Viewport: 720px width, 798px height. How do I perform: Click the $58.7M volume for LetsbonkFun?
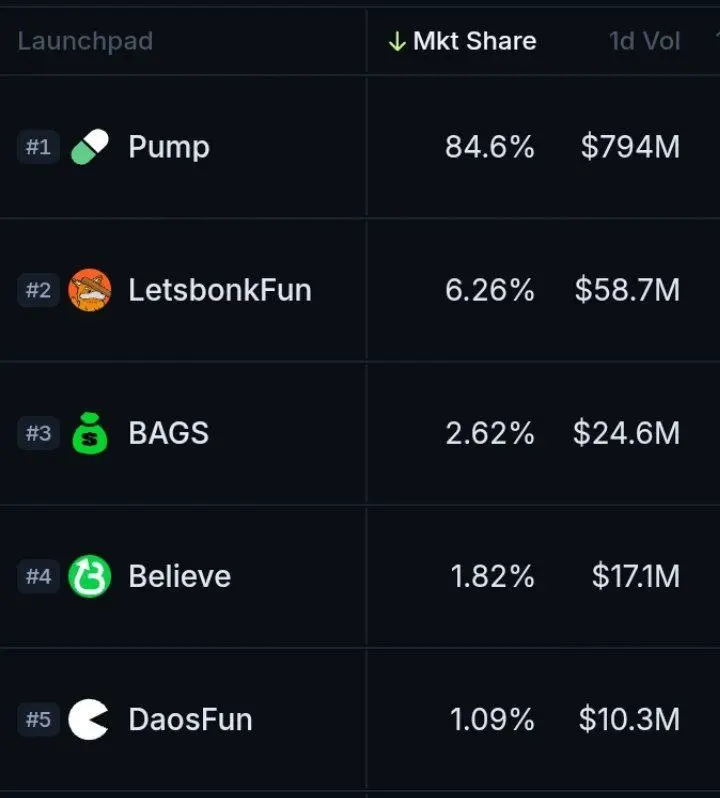click(x=627, y=290)
